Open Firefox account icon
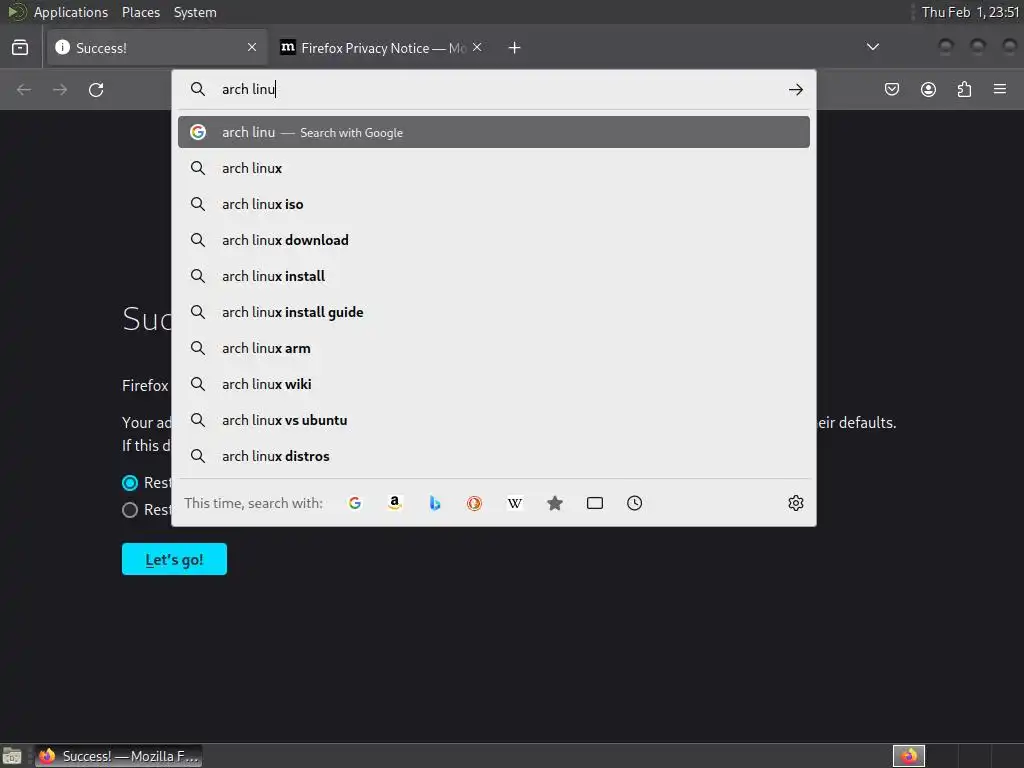The image size is (1024, 768). pyautogui.click(x=928, y=89)
